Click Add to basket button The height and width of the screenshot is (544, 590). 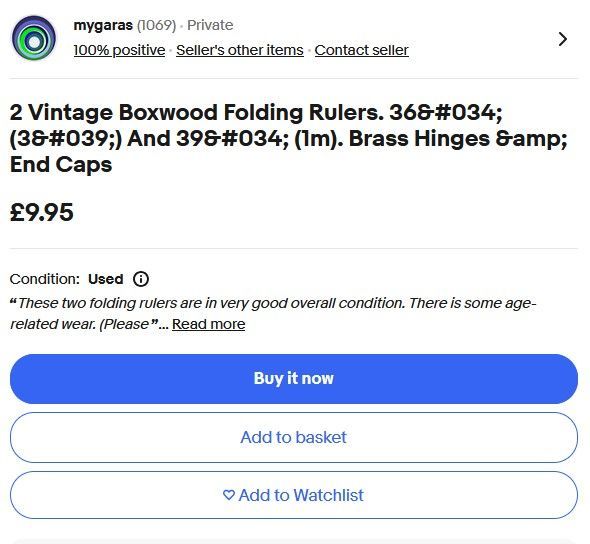click(294, 438)
